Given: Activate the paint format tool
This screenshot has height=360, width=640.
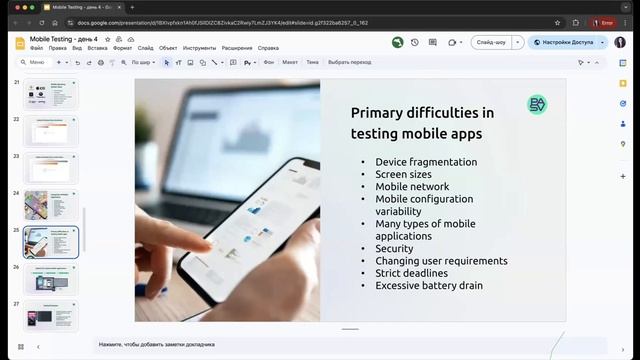Looking at the screenshot, I should (x=112, y=62).
